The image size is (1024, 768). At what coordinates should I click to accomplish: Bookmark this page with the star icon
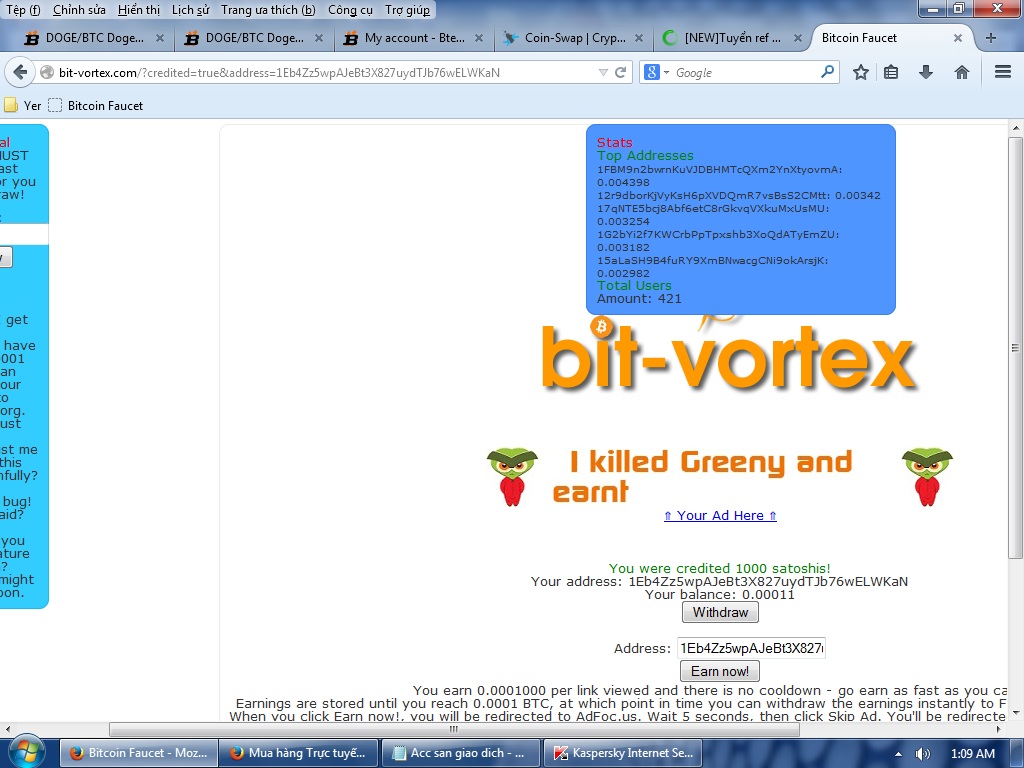click(x=861, y=72)
